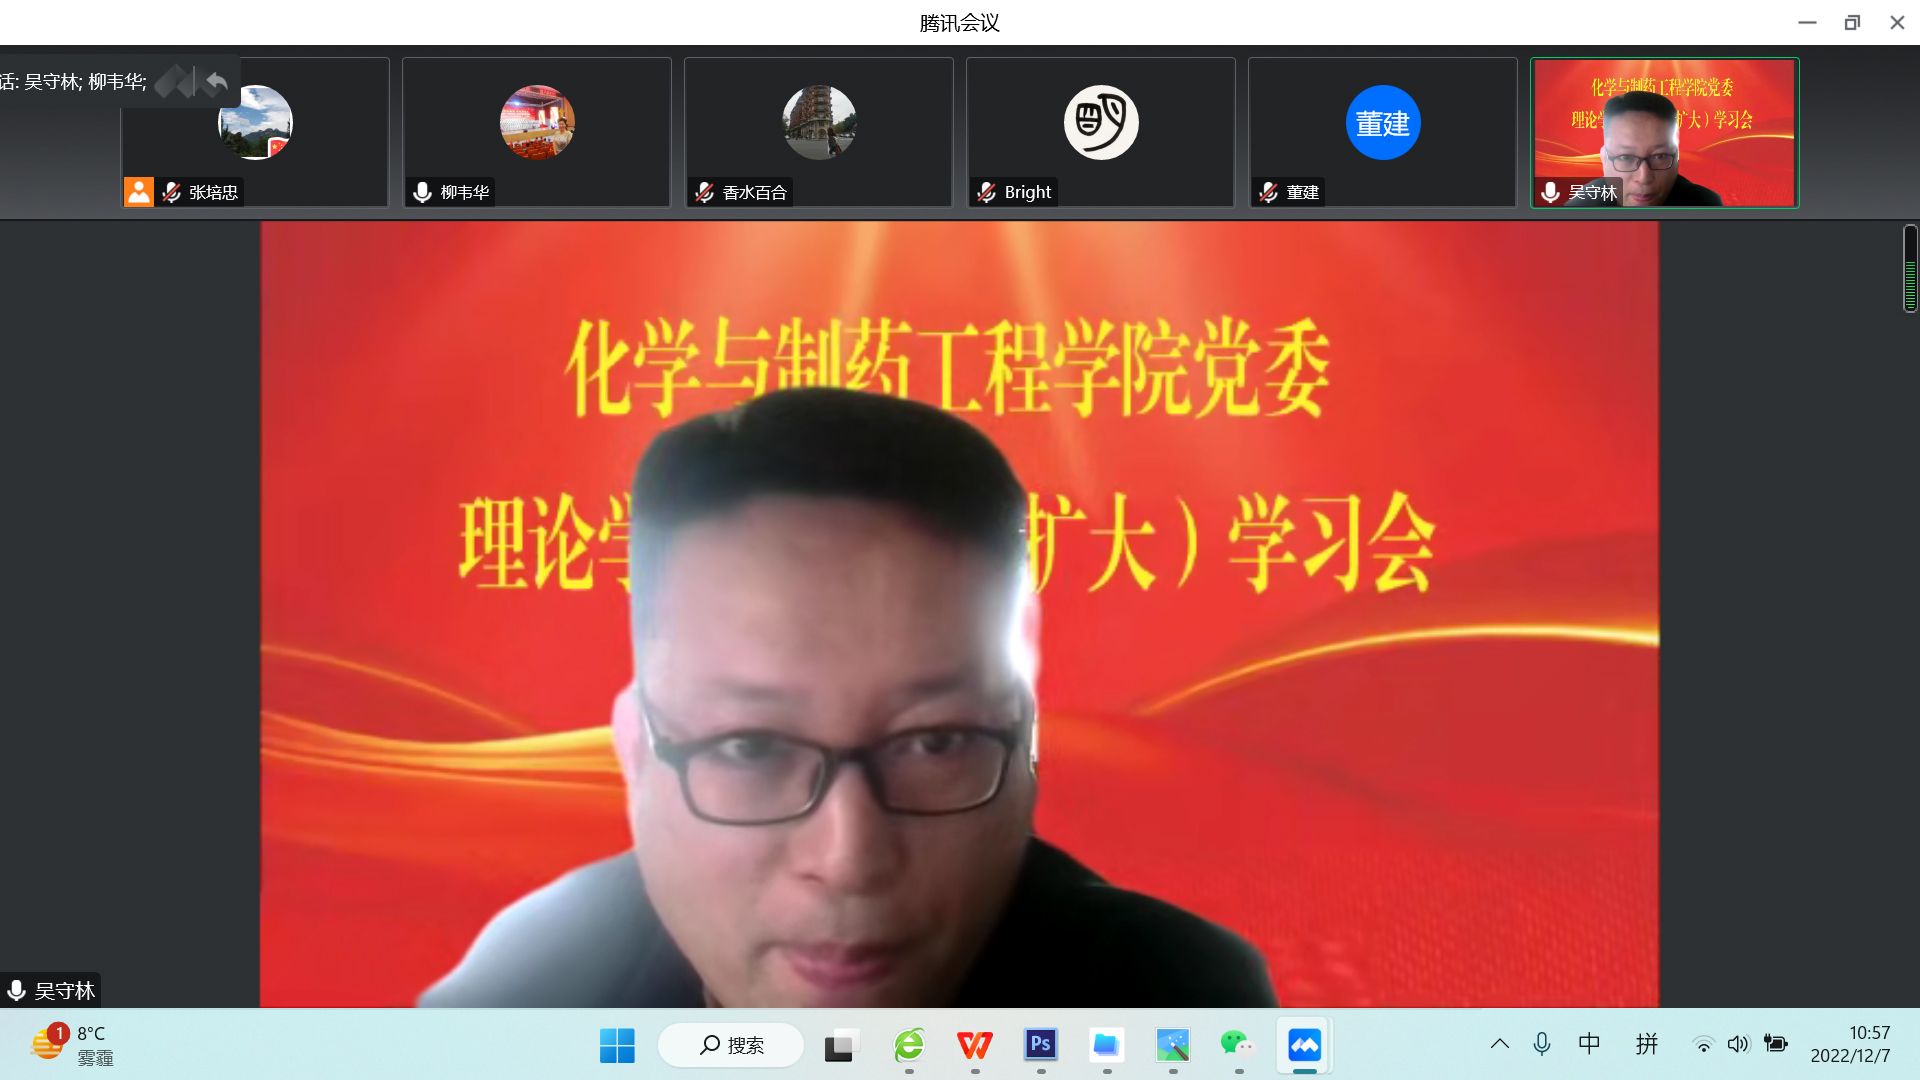Open the clock and date flyout

tap(1850, 1044)
